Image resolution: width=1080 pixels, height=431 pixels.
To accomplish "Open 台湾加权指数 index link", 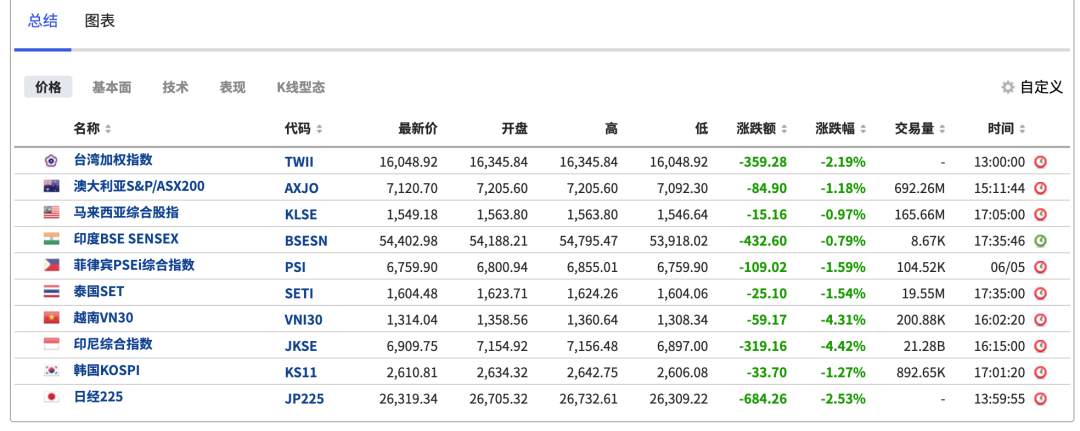I will [113, 160].
